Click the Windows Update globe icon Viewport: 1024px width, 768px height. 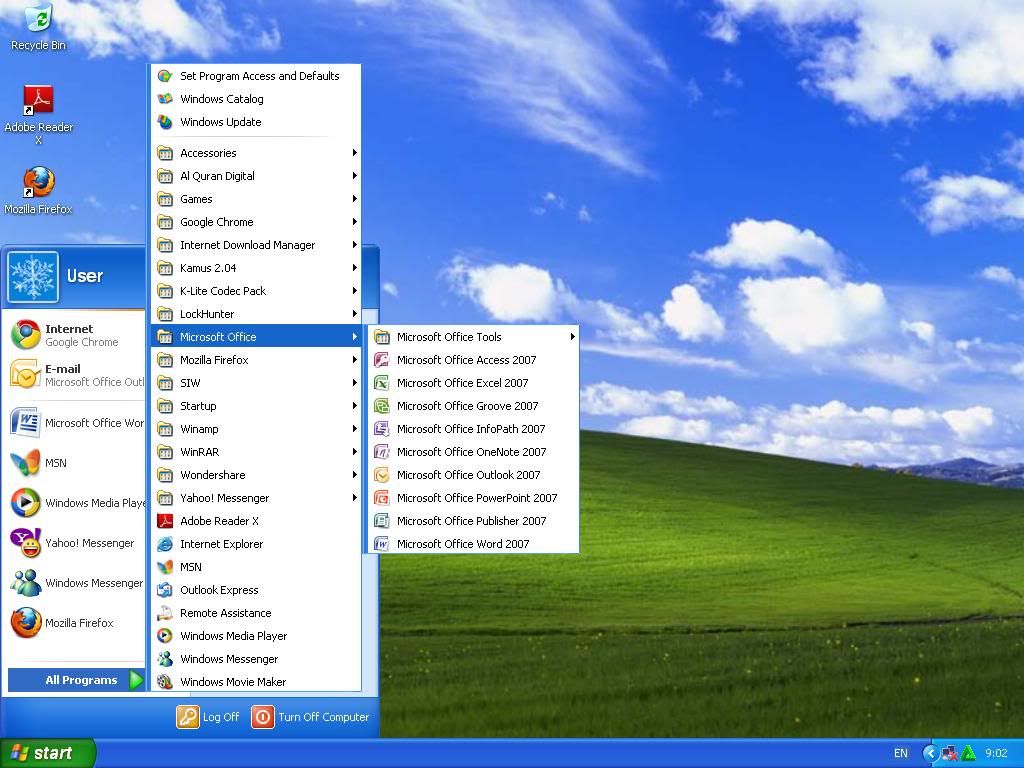pos(165,121)
